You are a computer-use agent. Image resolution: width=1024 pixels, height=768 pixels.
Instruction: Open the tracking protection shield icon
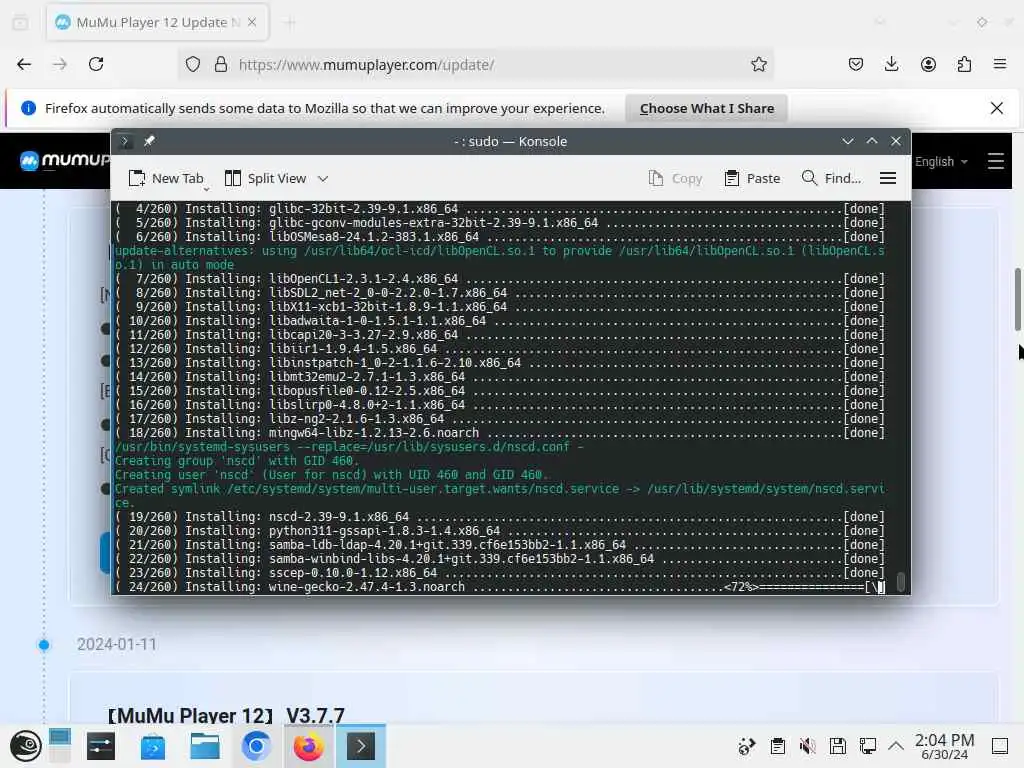click(193, 65)
